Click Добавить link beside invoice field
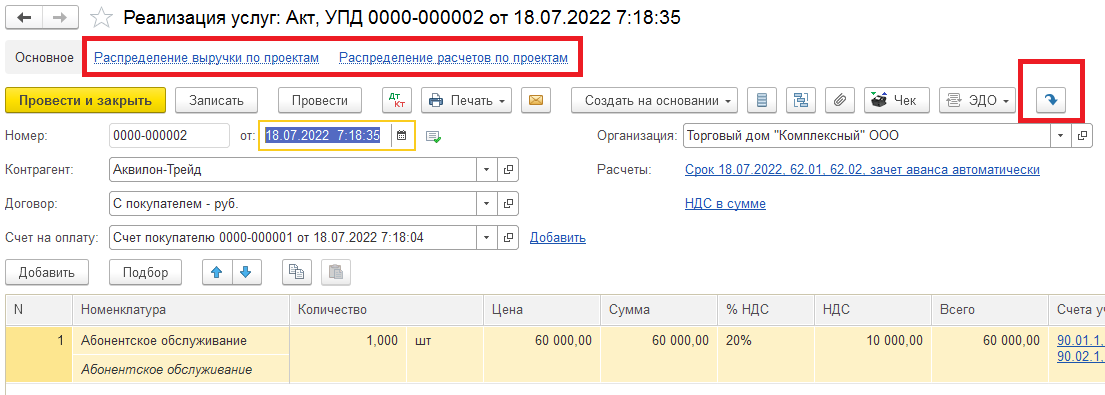 (557, 237)
